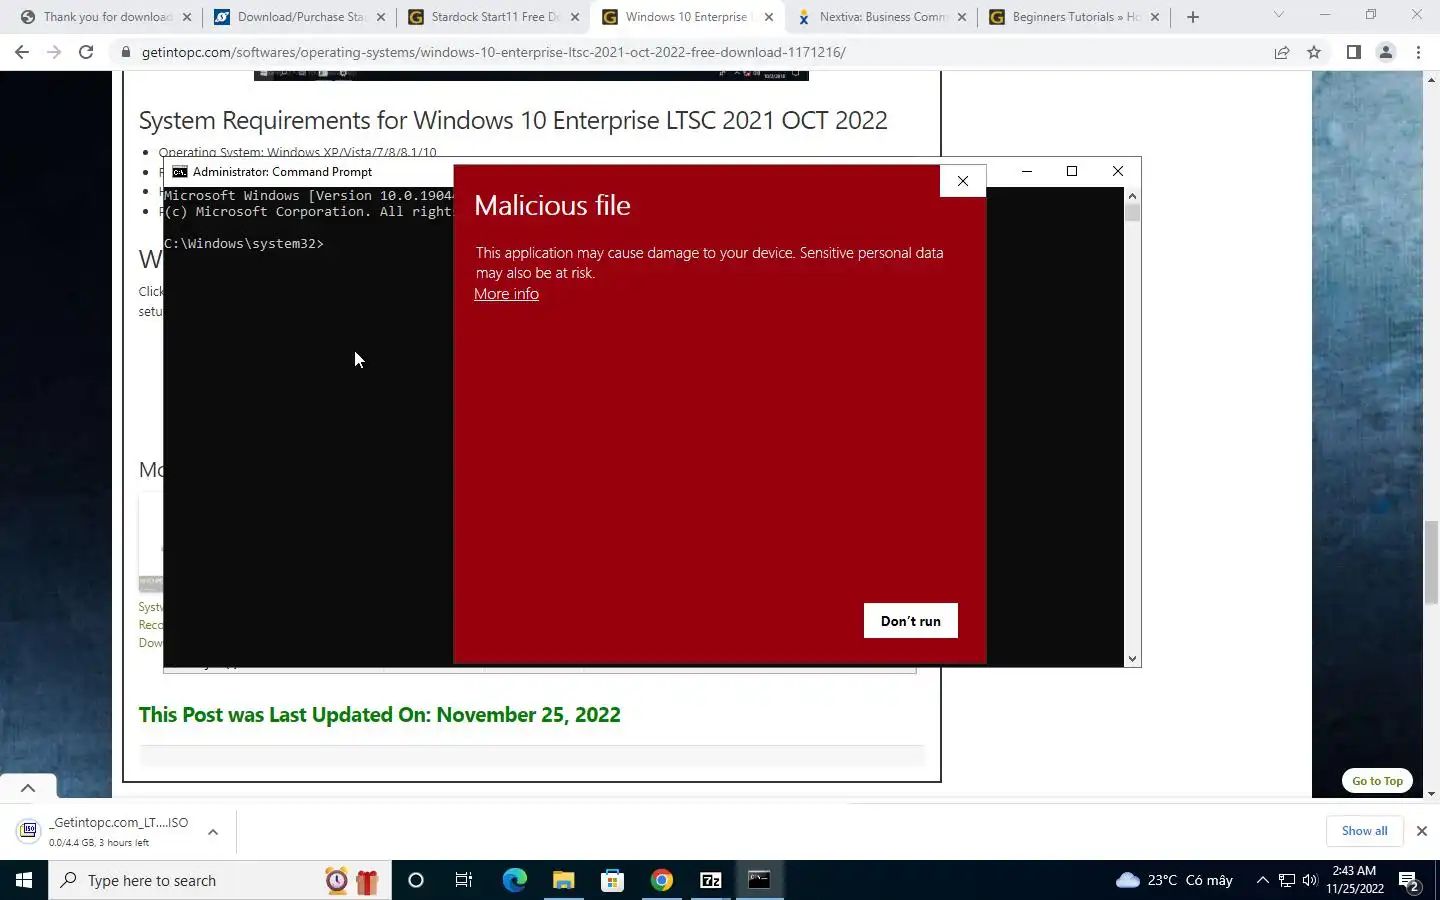Open the notification center icon
The height and width of the screenshot is (900, 1440).
(1410, 880)
